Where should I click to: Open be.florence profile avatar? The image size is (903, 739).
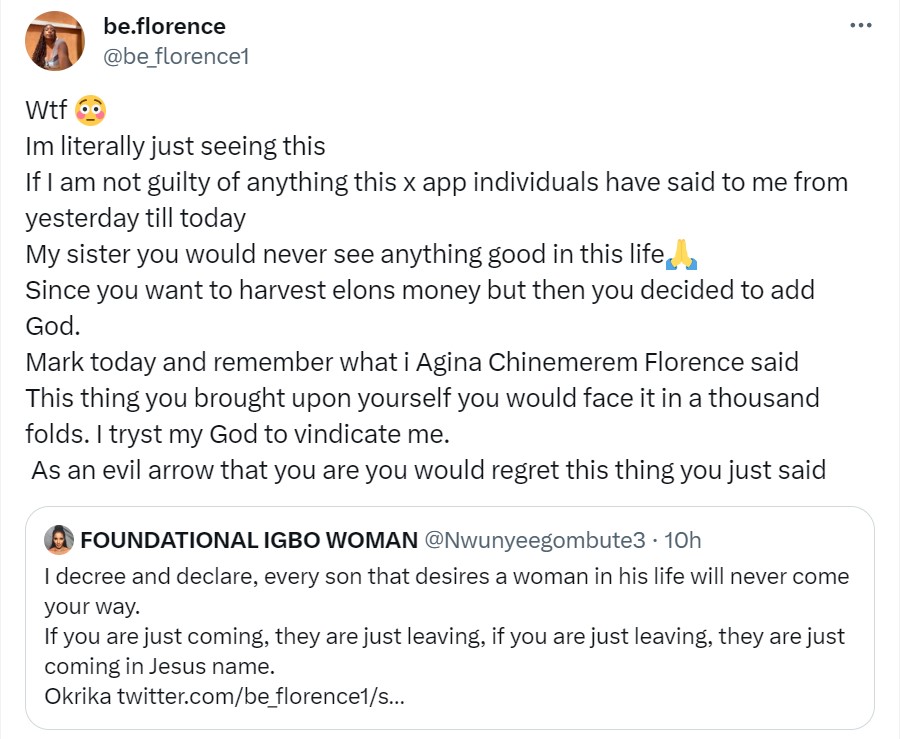point(55,41)
